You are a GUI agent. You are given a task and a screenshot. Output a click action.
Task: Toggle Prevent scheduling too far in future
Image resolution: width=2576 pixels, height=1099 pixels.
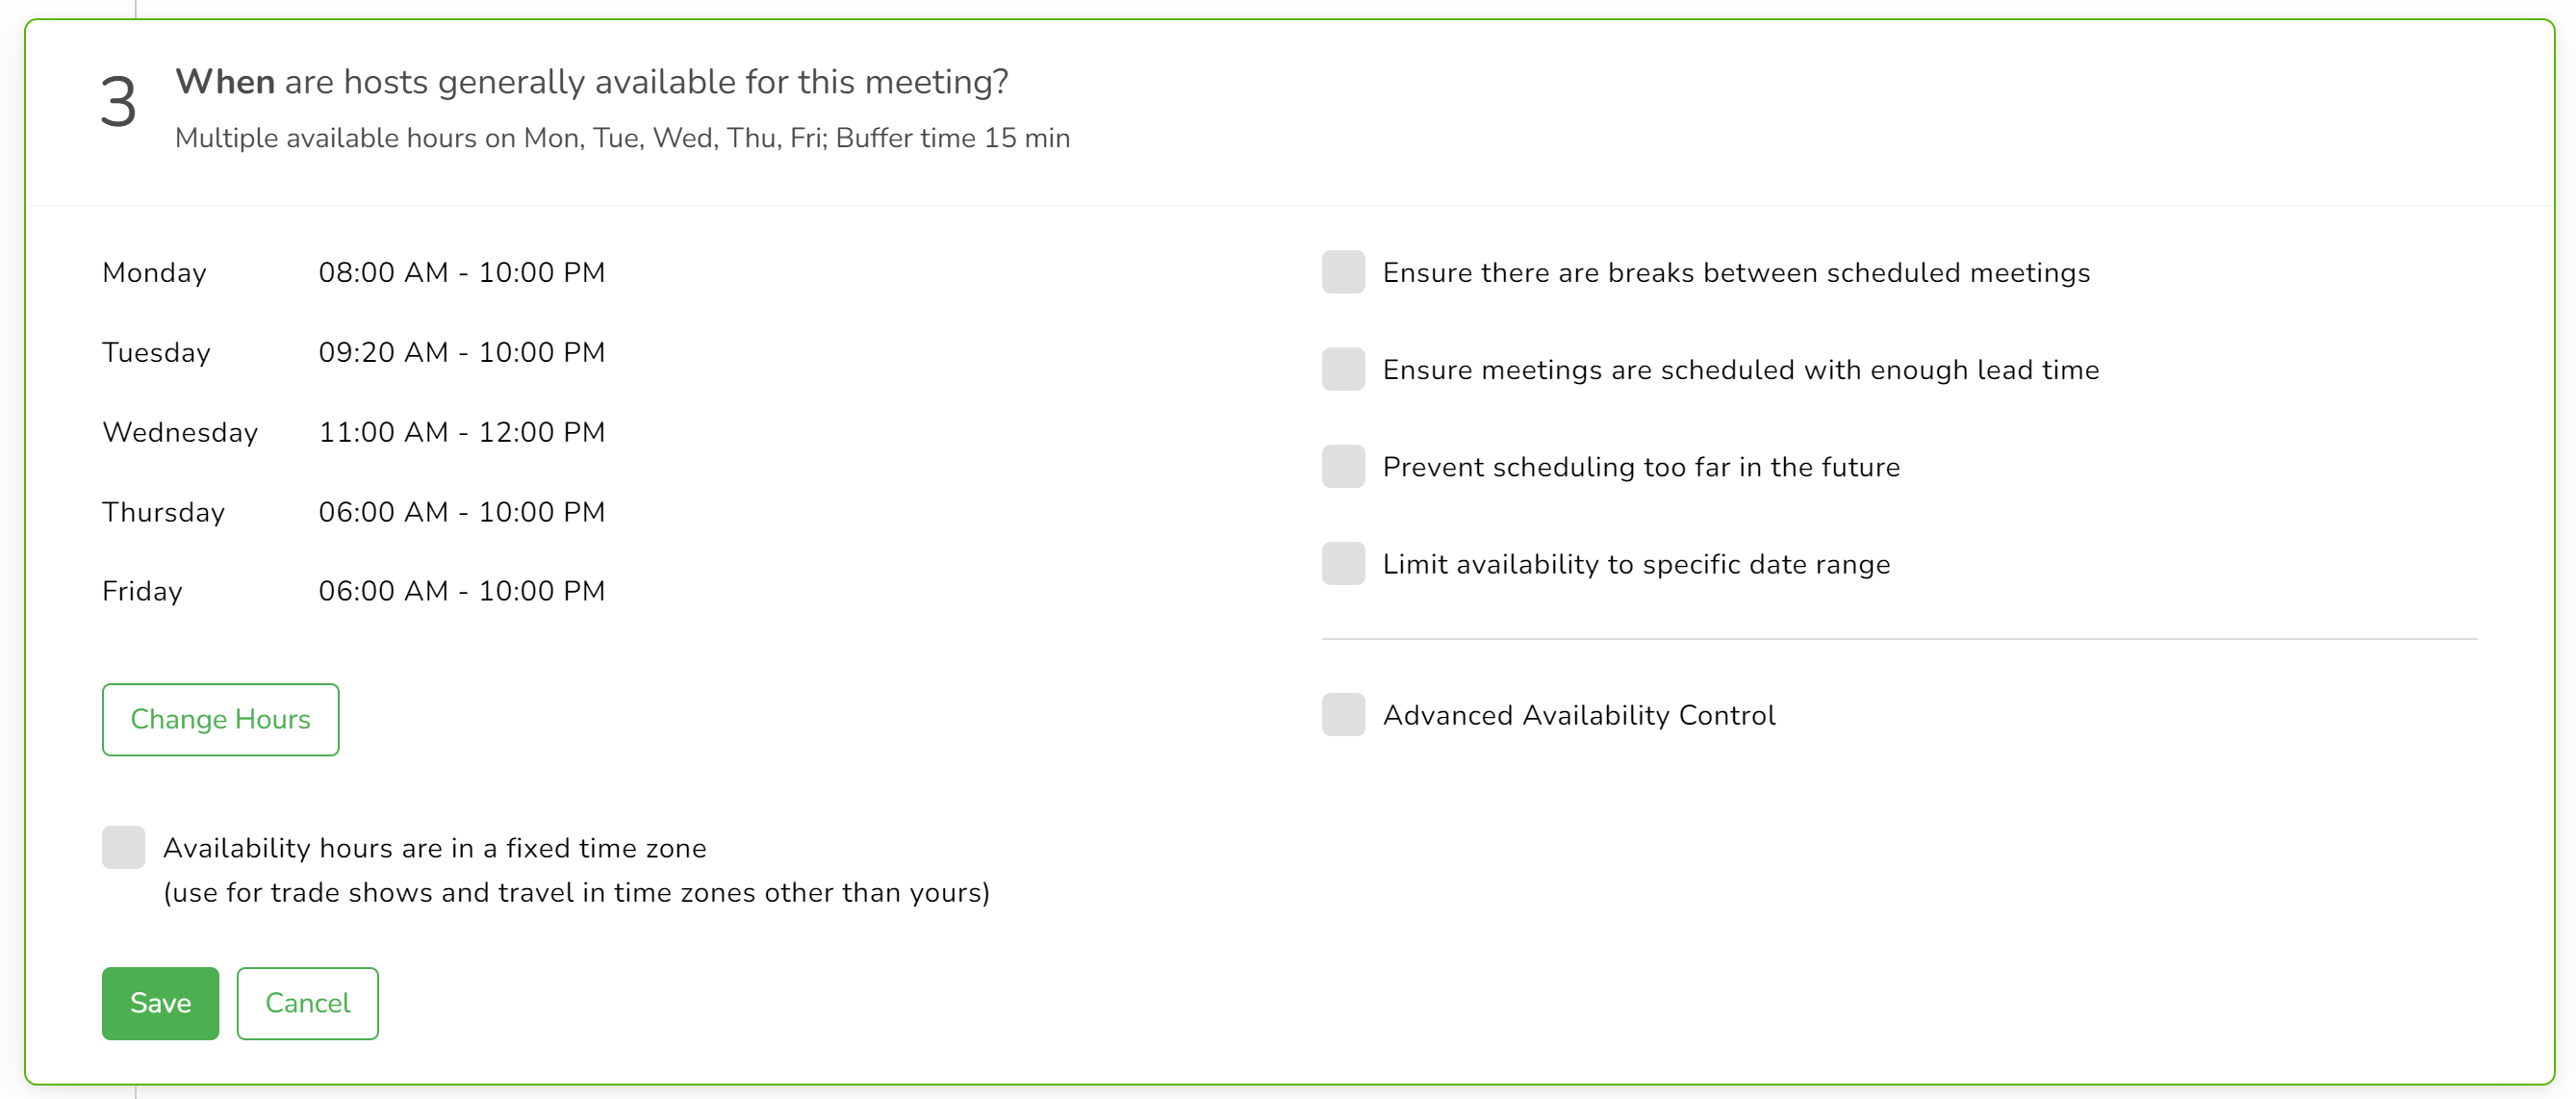[x=1343, y=466]
